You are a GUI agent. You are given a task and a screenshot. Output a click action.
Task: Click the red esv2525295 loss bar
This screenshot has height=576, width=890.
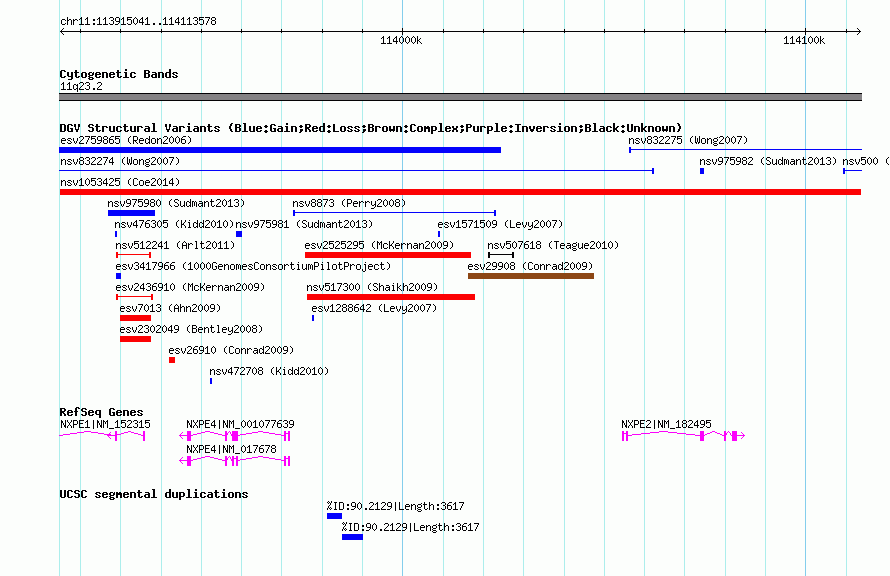click(x=388, y=255)
